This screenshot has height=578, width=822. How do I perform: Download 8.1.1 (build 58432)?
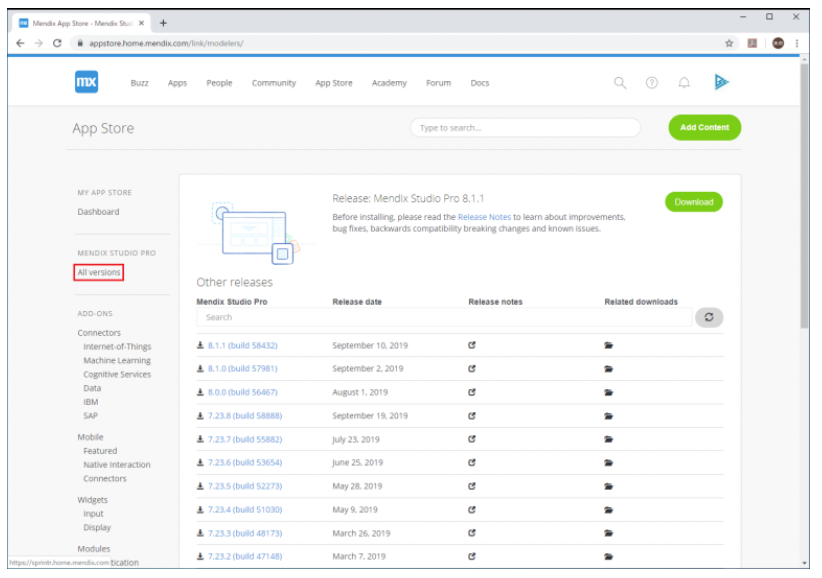click(242, 345)
